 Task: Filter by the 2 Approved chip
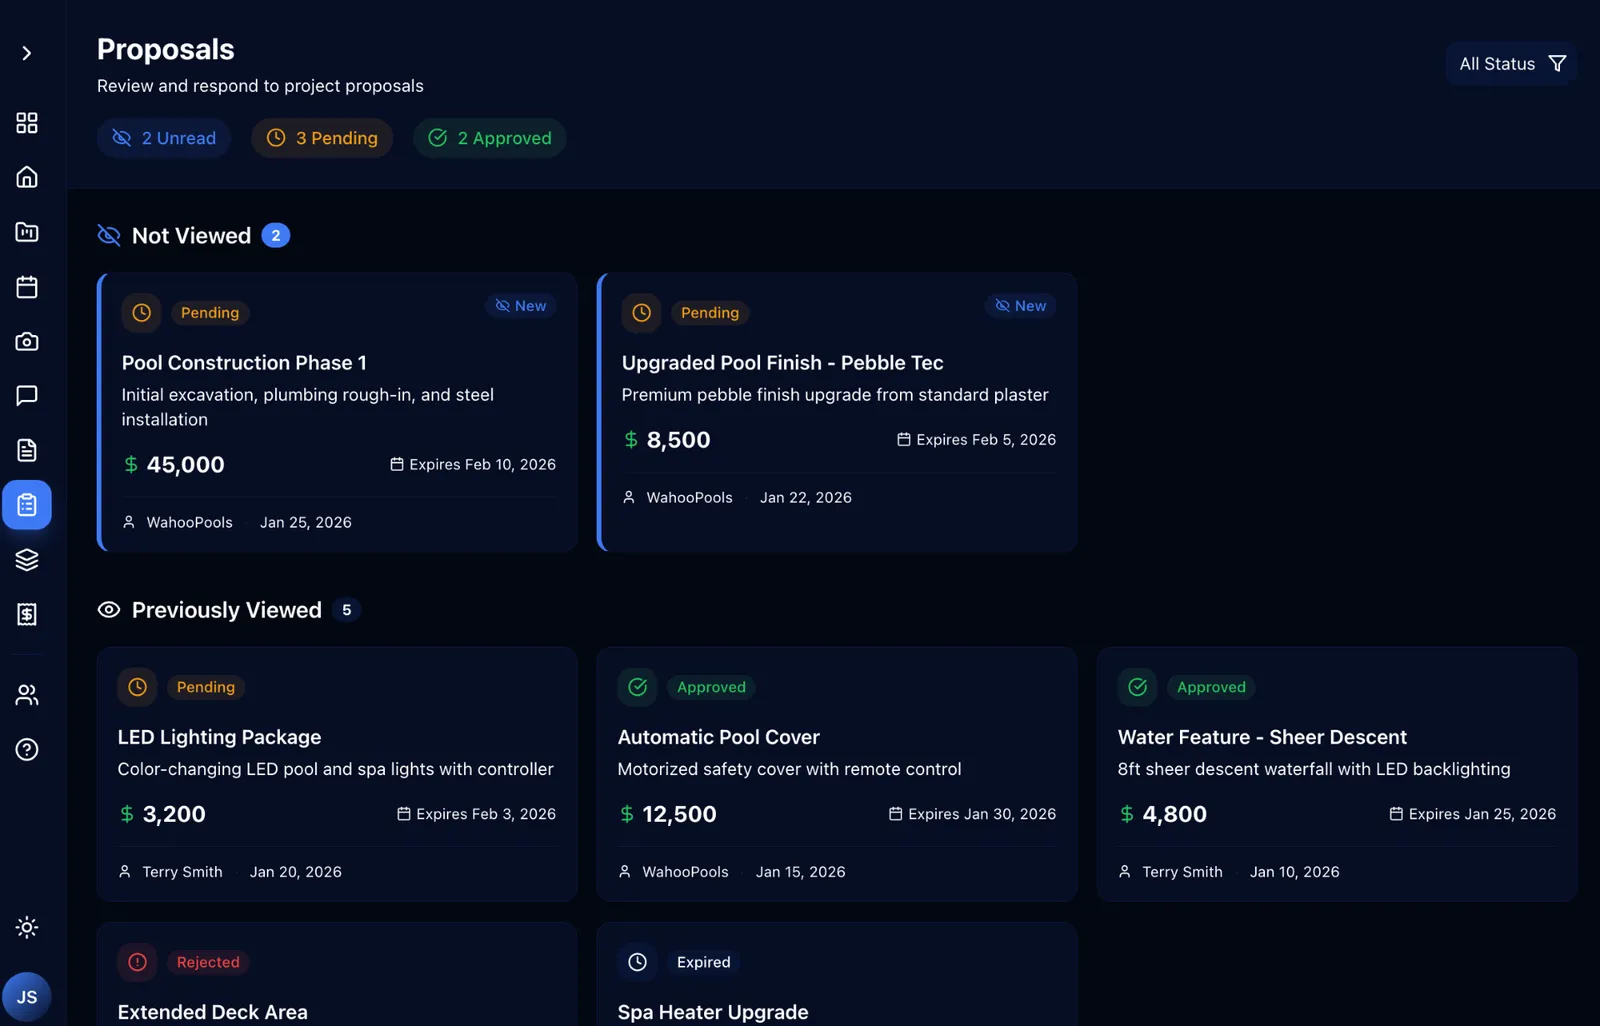pos(490,138)
